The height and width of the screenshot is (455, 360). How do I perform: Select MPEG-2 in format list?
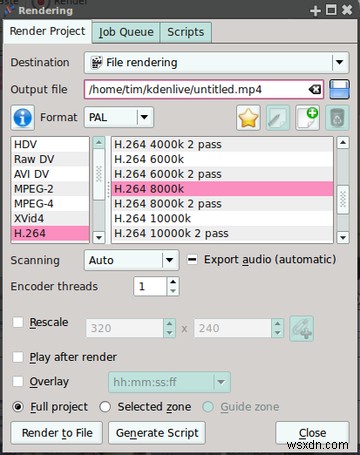[50, 189]
